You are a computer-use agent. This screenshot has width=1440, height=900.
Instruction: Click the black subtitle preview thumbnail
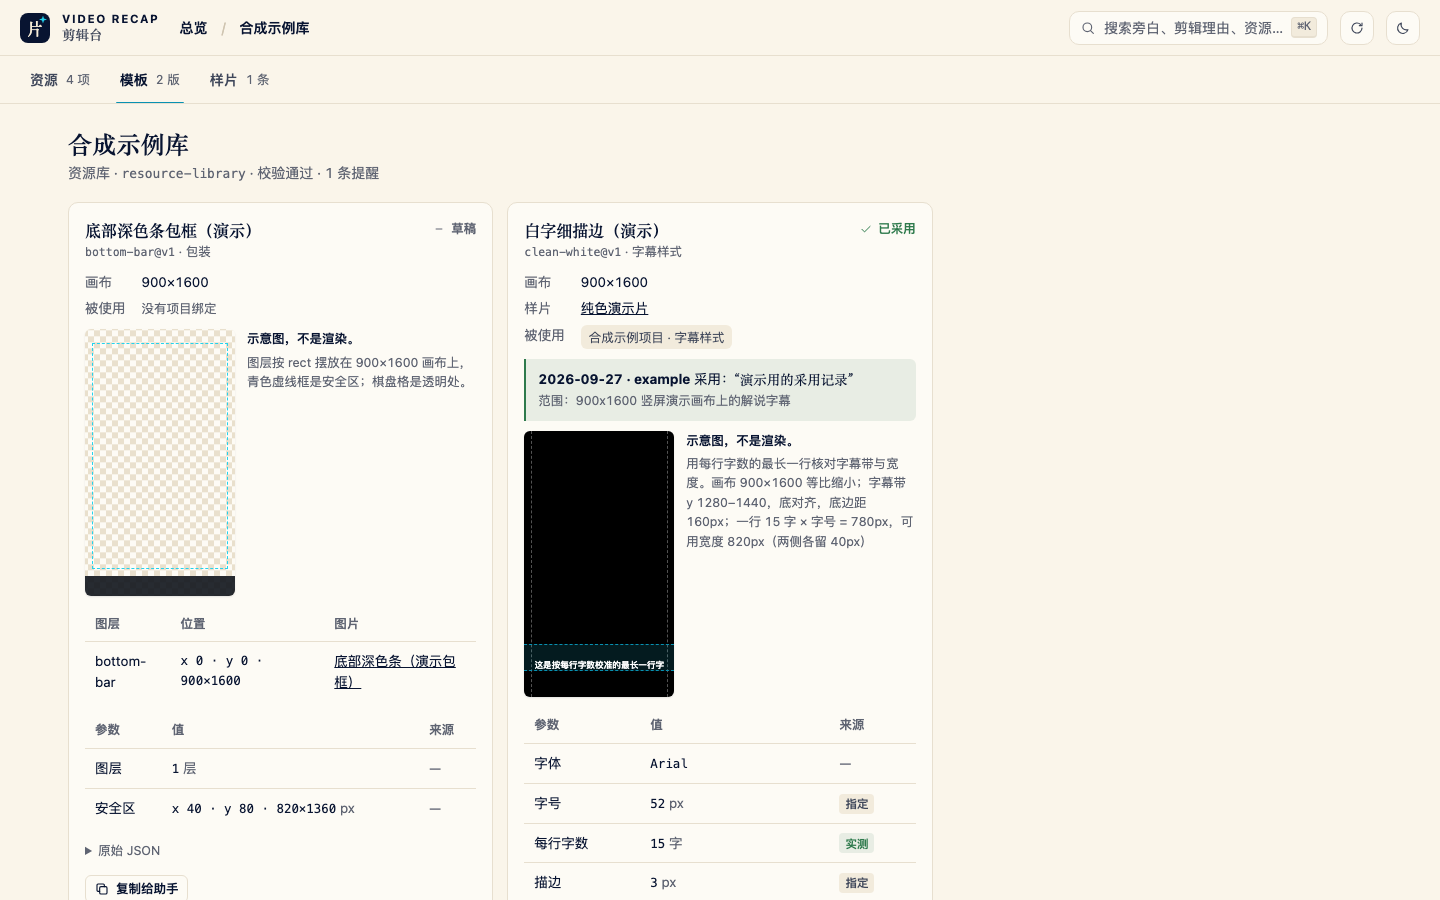coord(599,564)
